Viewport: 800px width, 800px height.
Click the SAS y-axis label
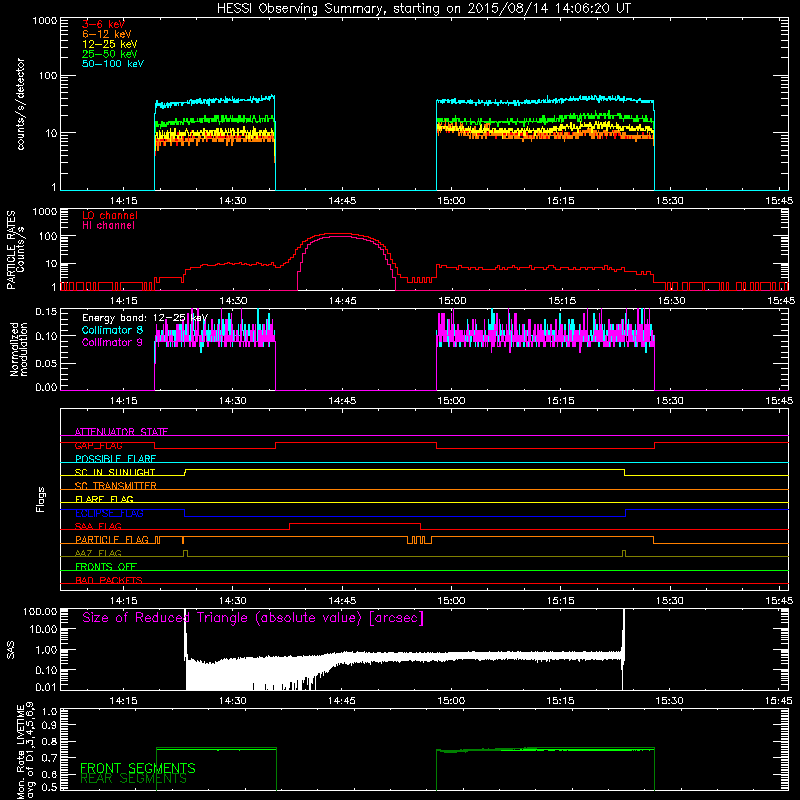pos(10,649)
